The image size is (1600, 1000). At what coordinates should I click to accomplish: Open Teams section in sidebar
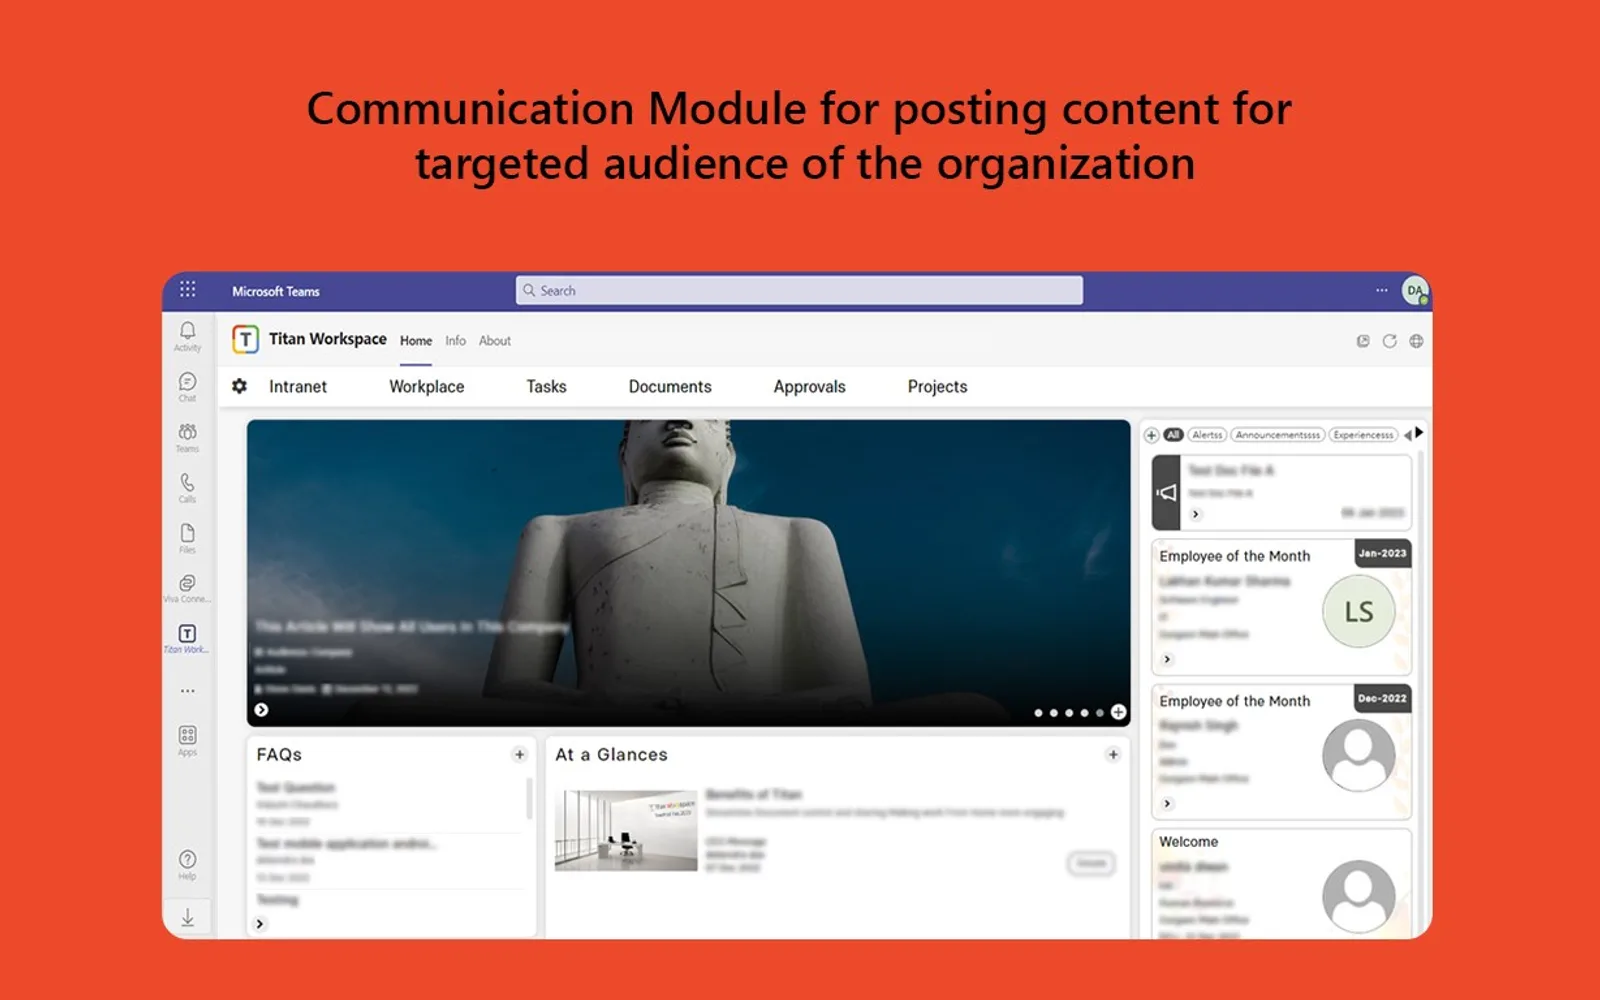[187, 437]
